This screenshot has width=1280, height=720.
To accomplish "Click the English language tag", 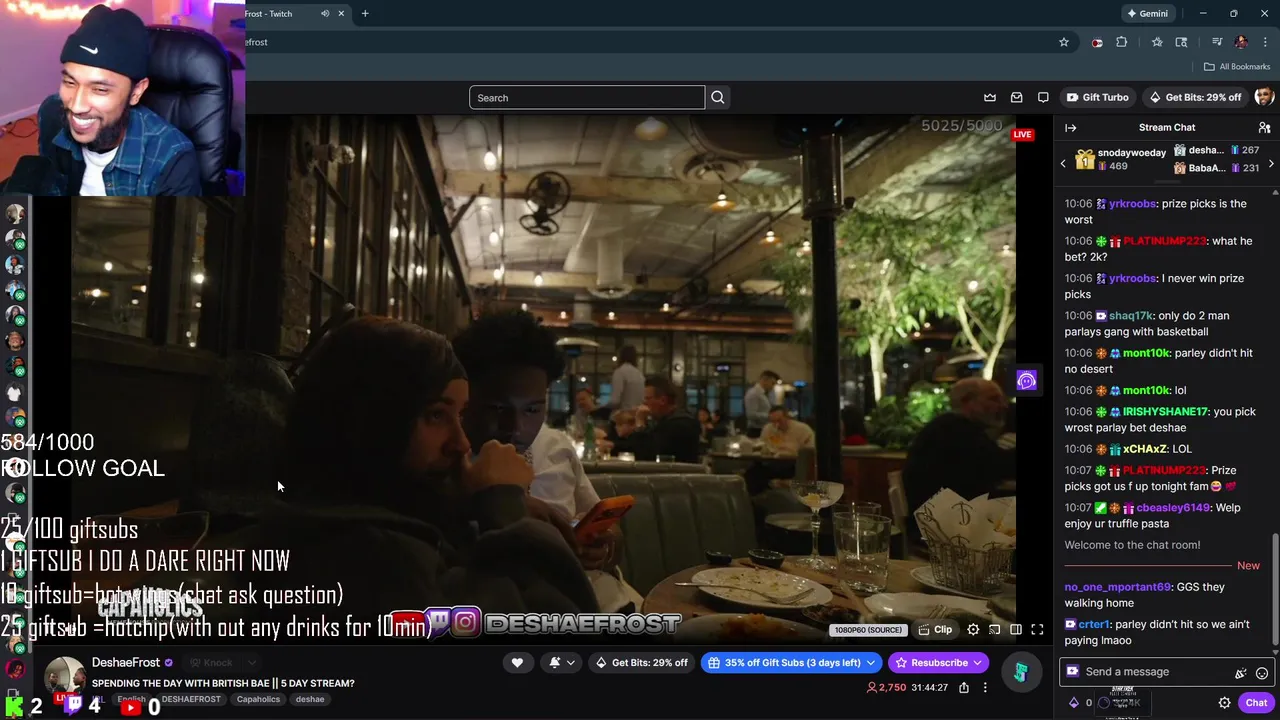I will point(131,700).
